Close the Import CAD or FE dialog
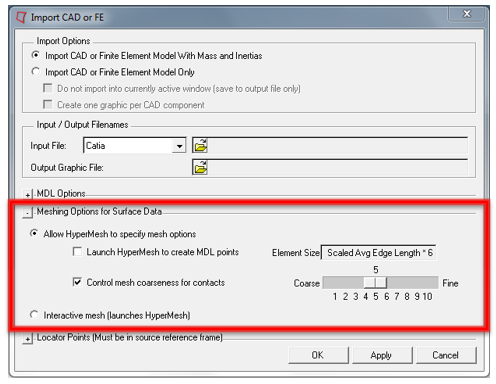 pyautogui.click(x=467, y=14)
